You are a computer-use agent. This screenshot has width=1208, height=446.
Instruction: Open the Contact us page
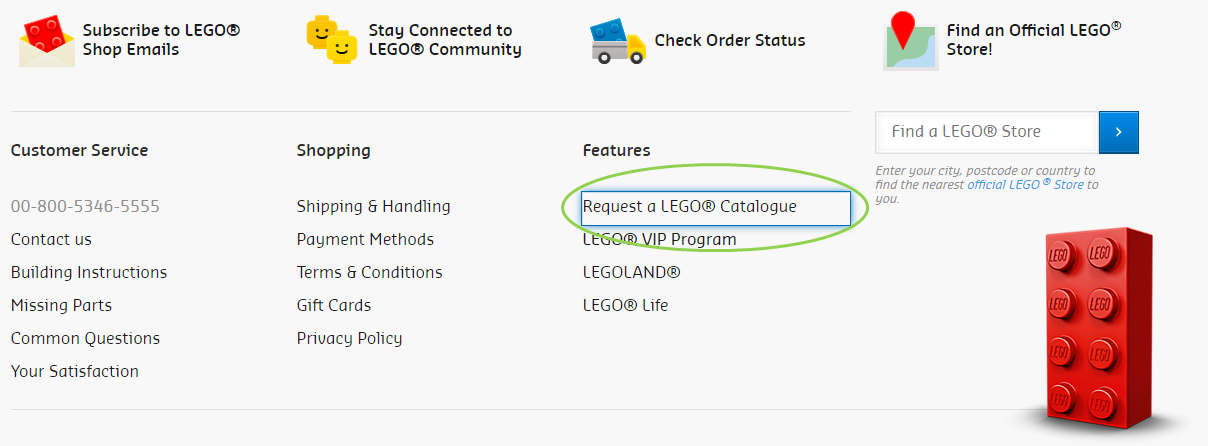pyautogui.click(x=51, y=240)
